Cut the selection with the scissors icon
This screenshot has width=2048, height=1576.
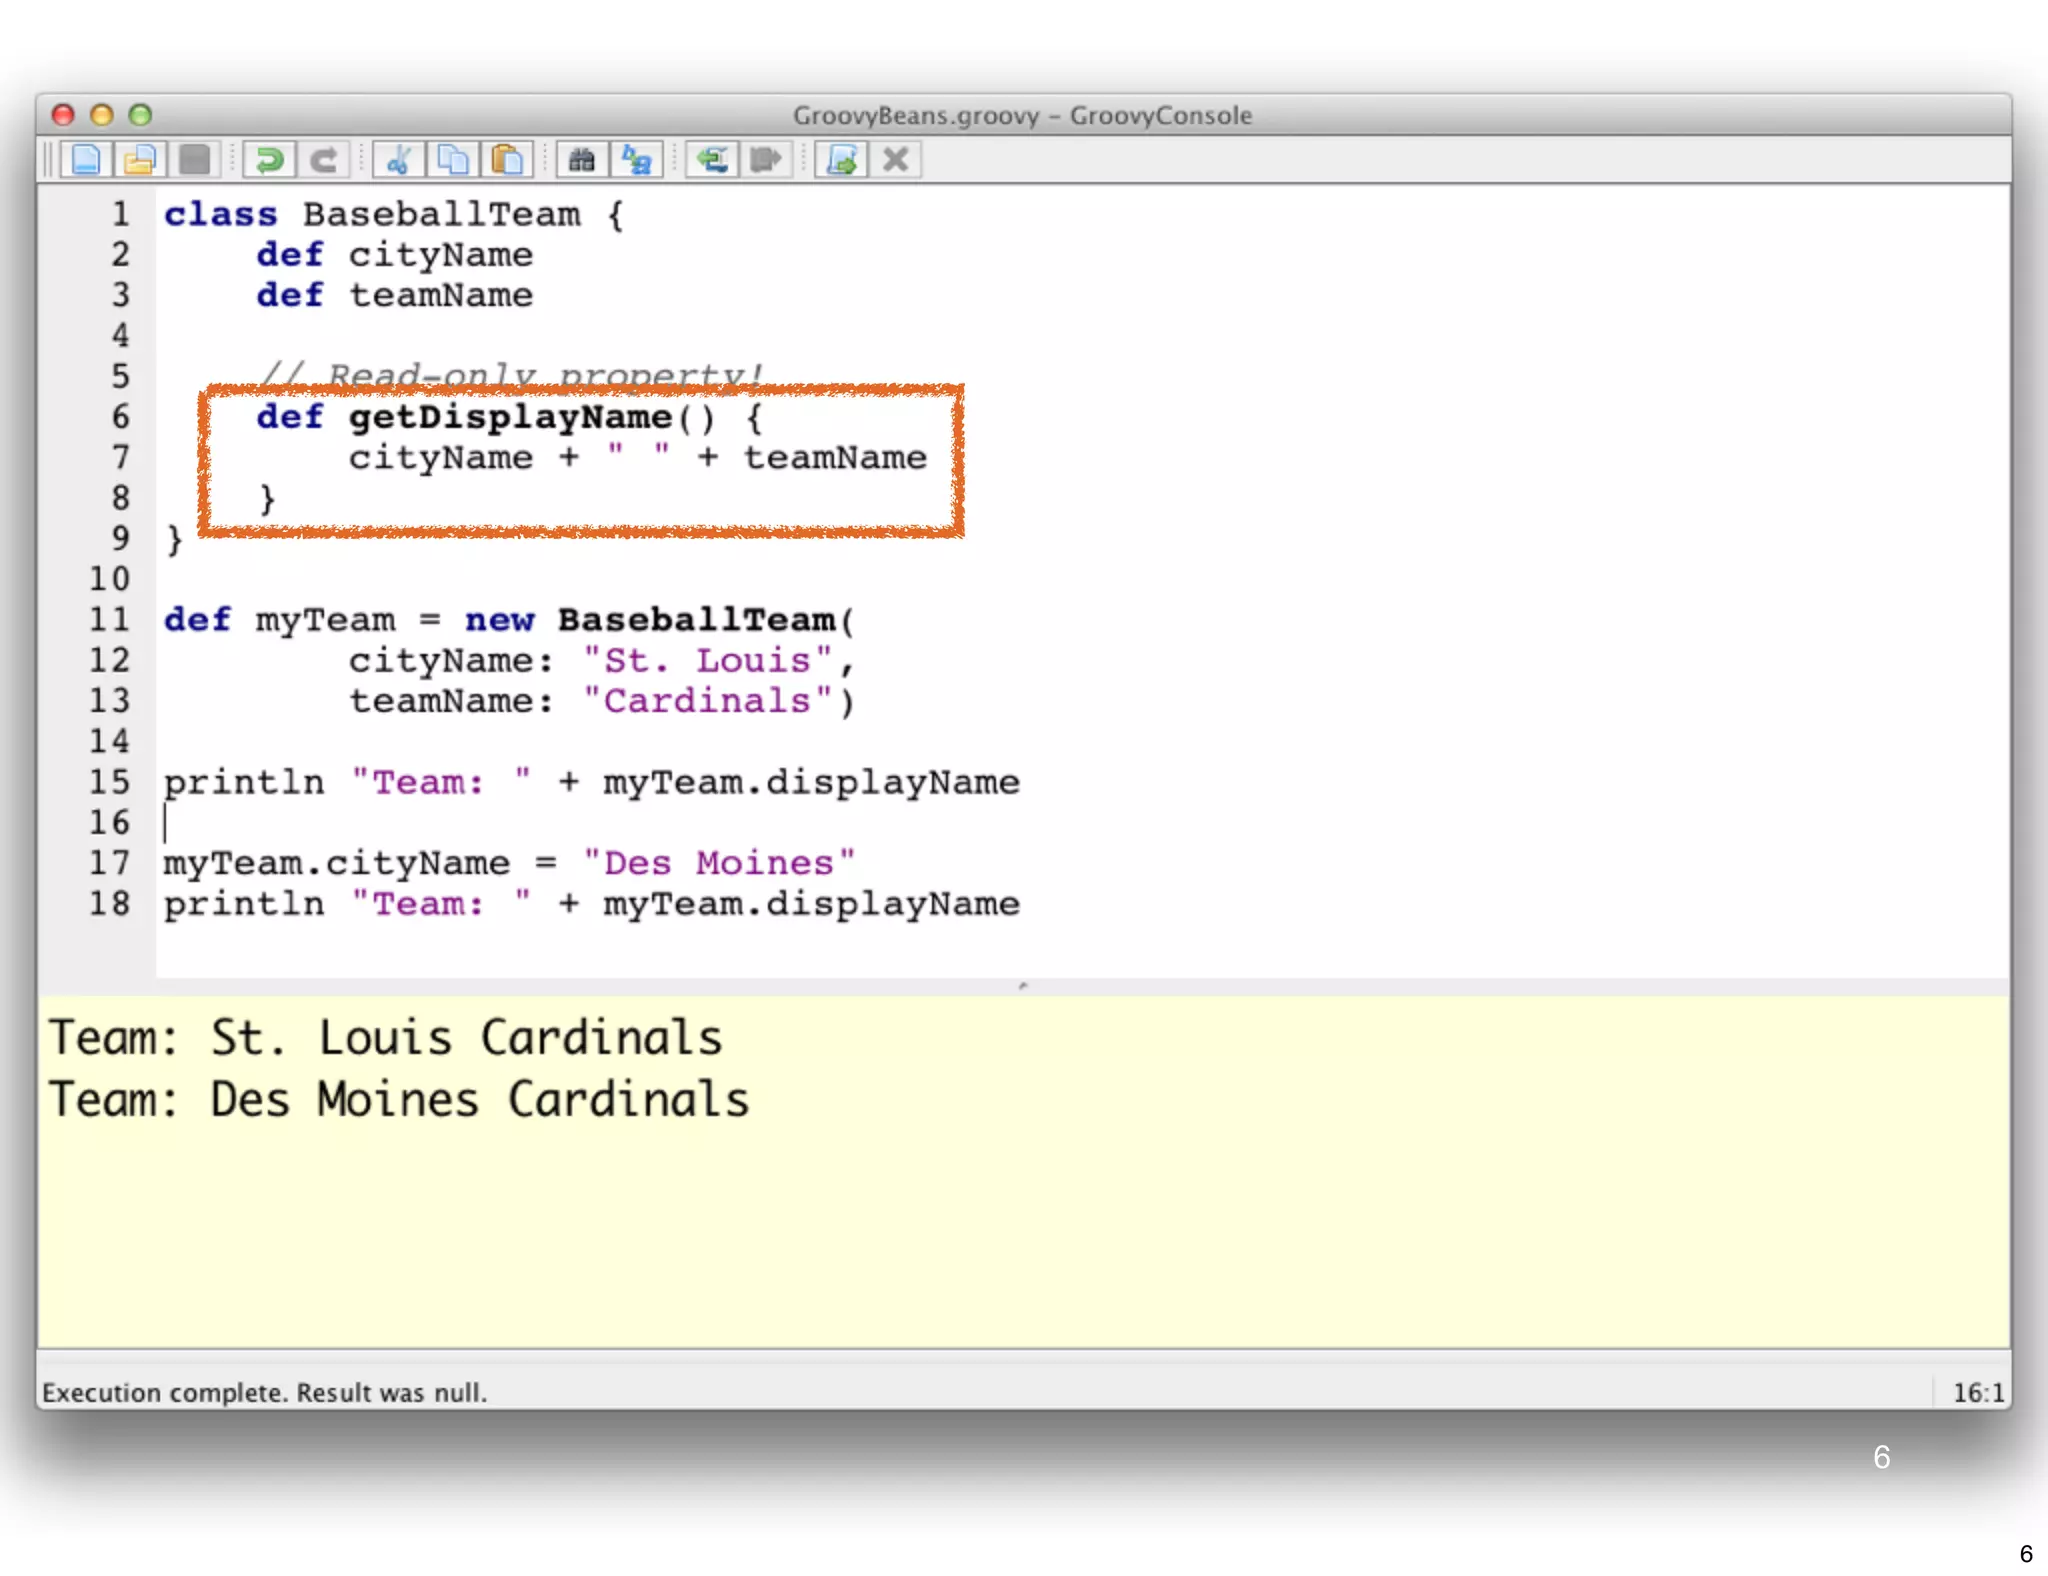[x=398, y=160]
